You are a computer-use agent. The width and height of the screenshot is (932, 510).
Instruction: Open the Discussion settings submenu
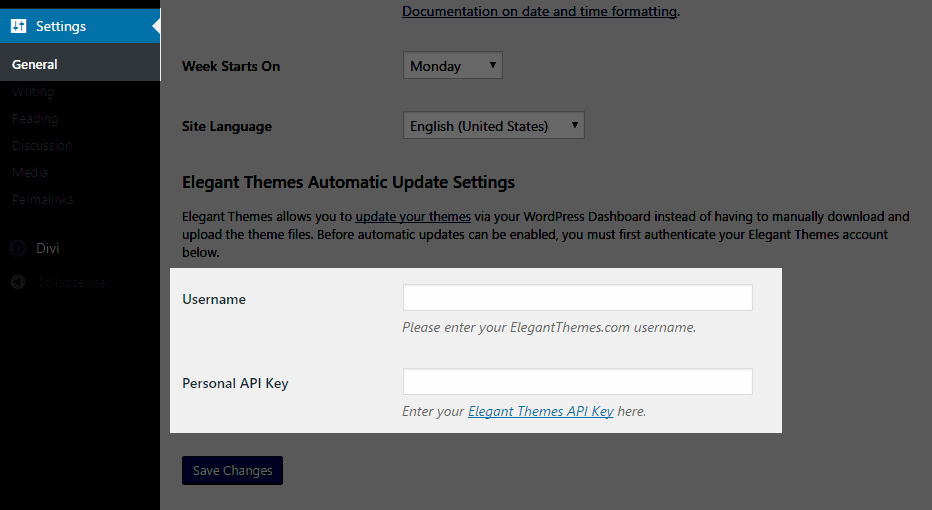42,145
